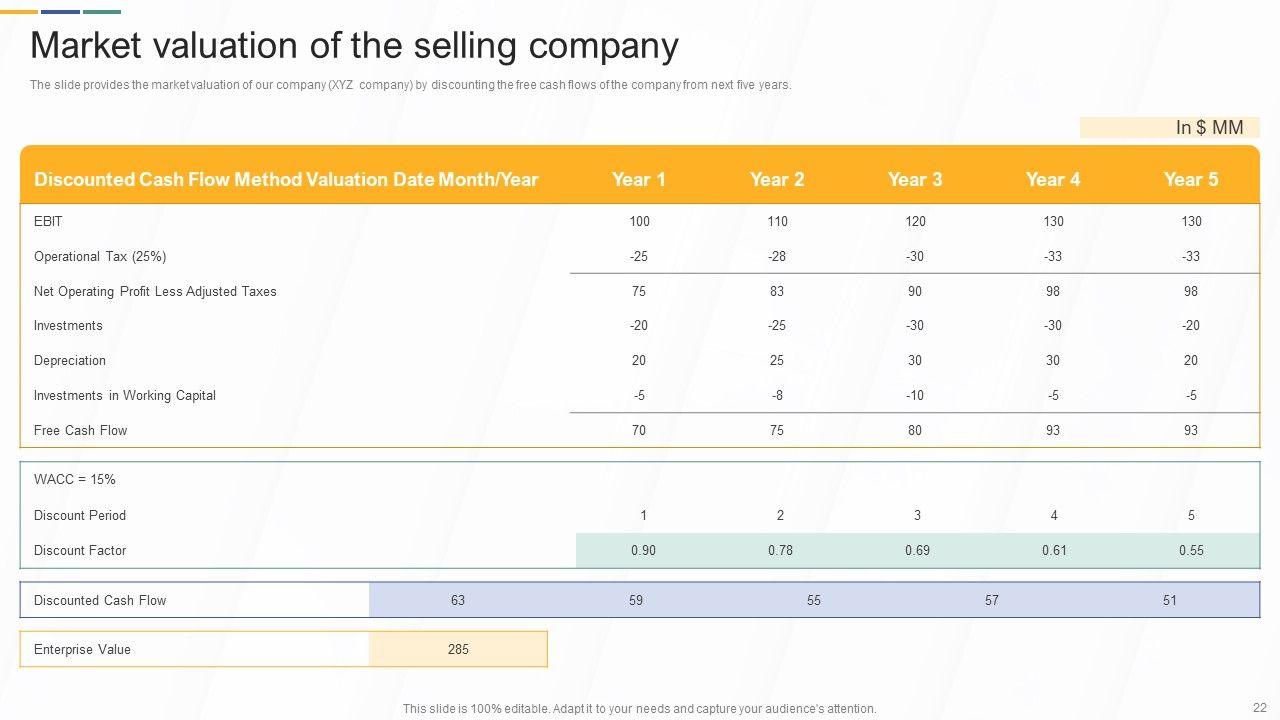Click the Enterprise Value amount 285
This screenshot has width=1280, height=720.
pyautogui.click(x=458, y=649)
